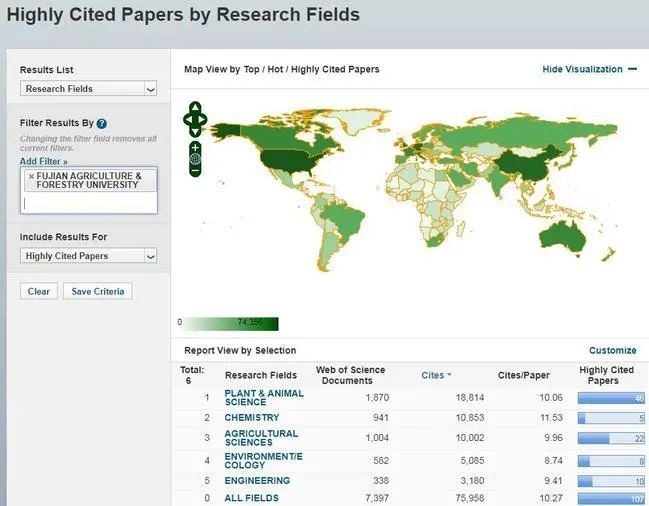The image size is (649, 506).
Task: Click the map color scale legend
Action: click(x=230, y=324)
